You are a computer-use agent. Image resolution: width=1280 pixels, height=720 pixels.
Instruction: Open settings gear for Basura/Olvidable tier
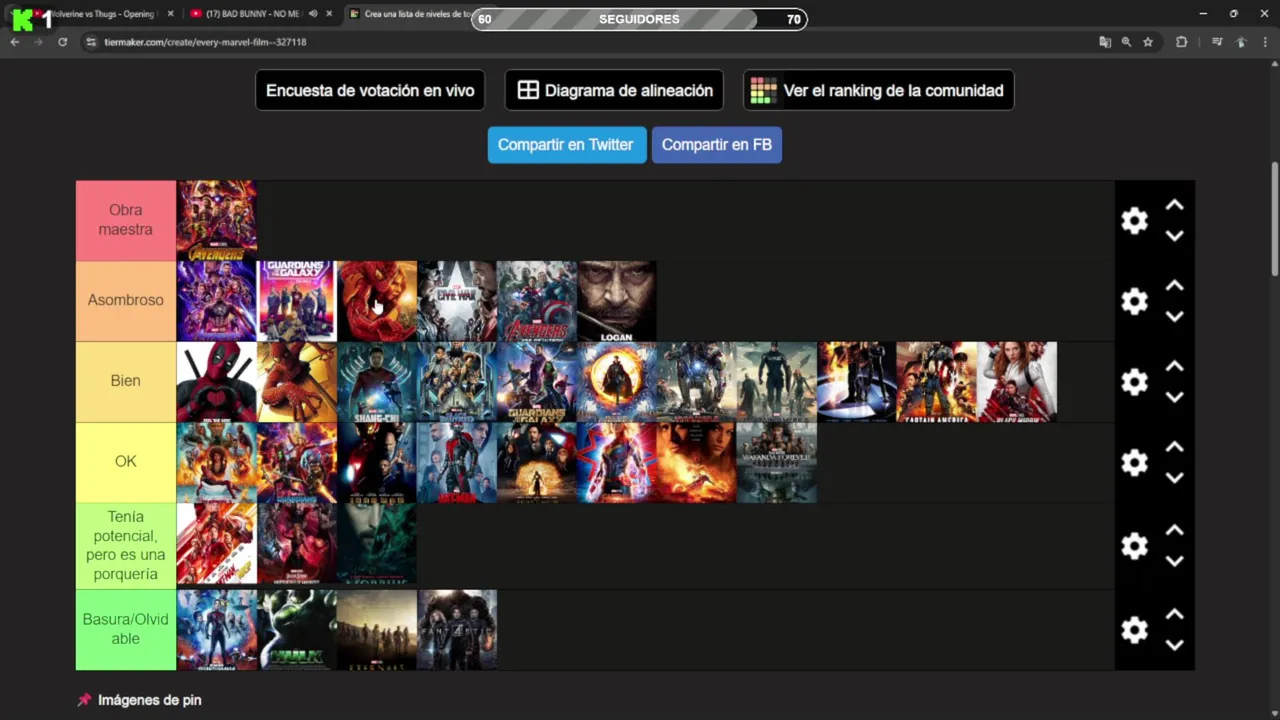pos(1134,629)
